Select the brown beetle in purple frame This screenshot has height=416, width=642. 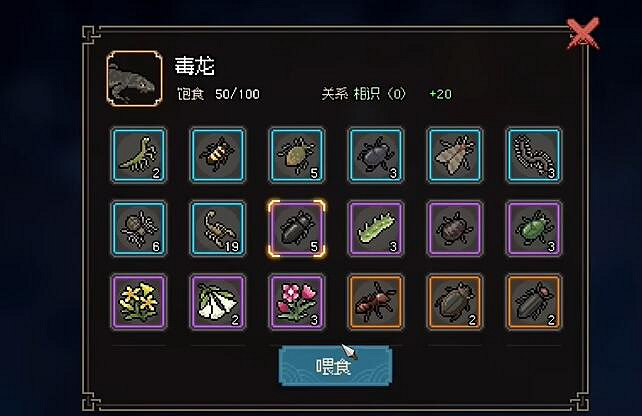pyautogui.click(x=455, y=229)
